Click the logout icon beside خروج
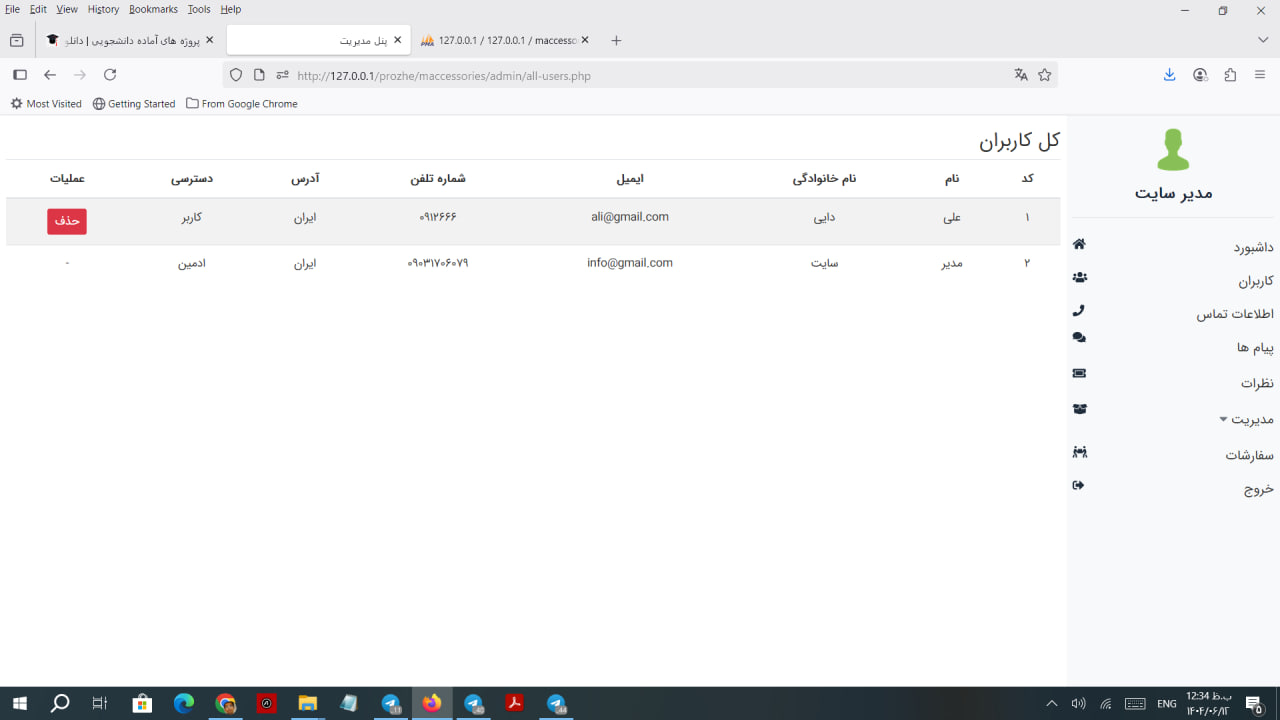 point(1078,485)
